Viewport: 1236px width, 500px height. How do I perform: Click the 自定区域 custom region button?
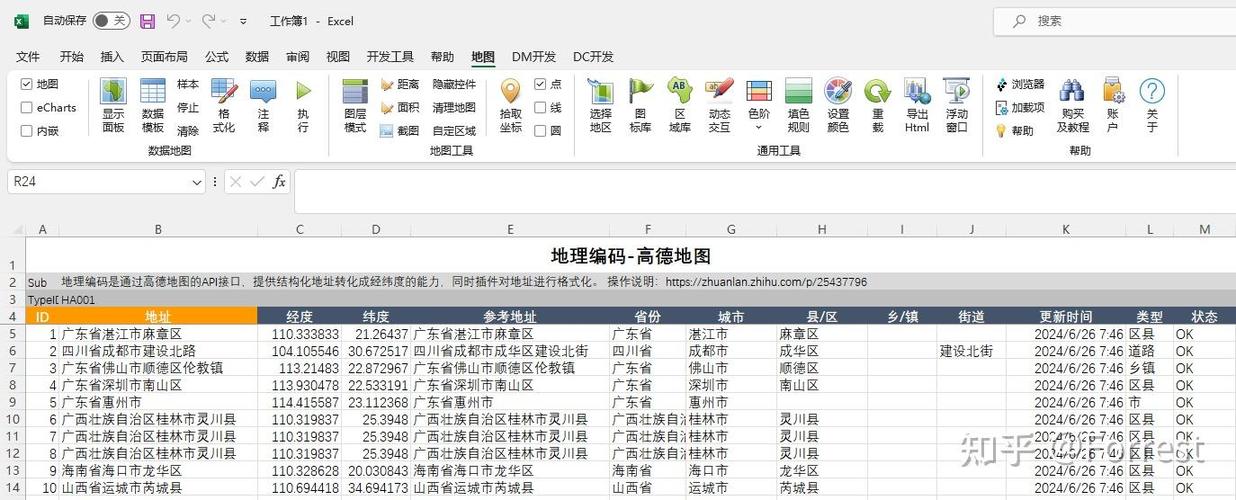(454, 131)
